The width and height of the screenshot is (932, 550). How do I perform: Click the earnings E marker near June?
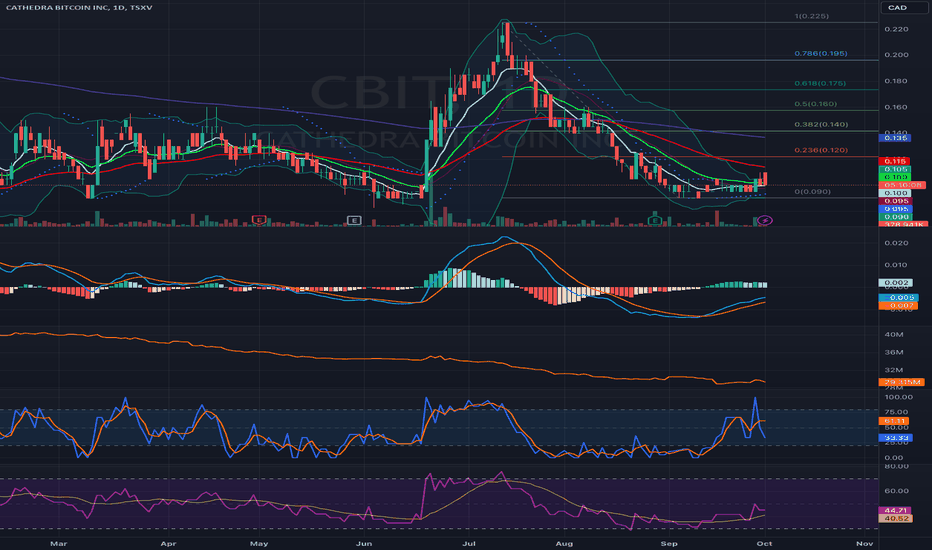354,221
